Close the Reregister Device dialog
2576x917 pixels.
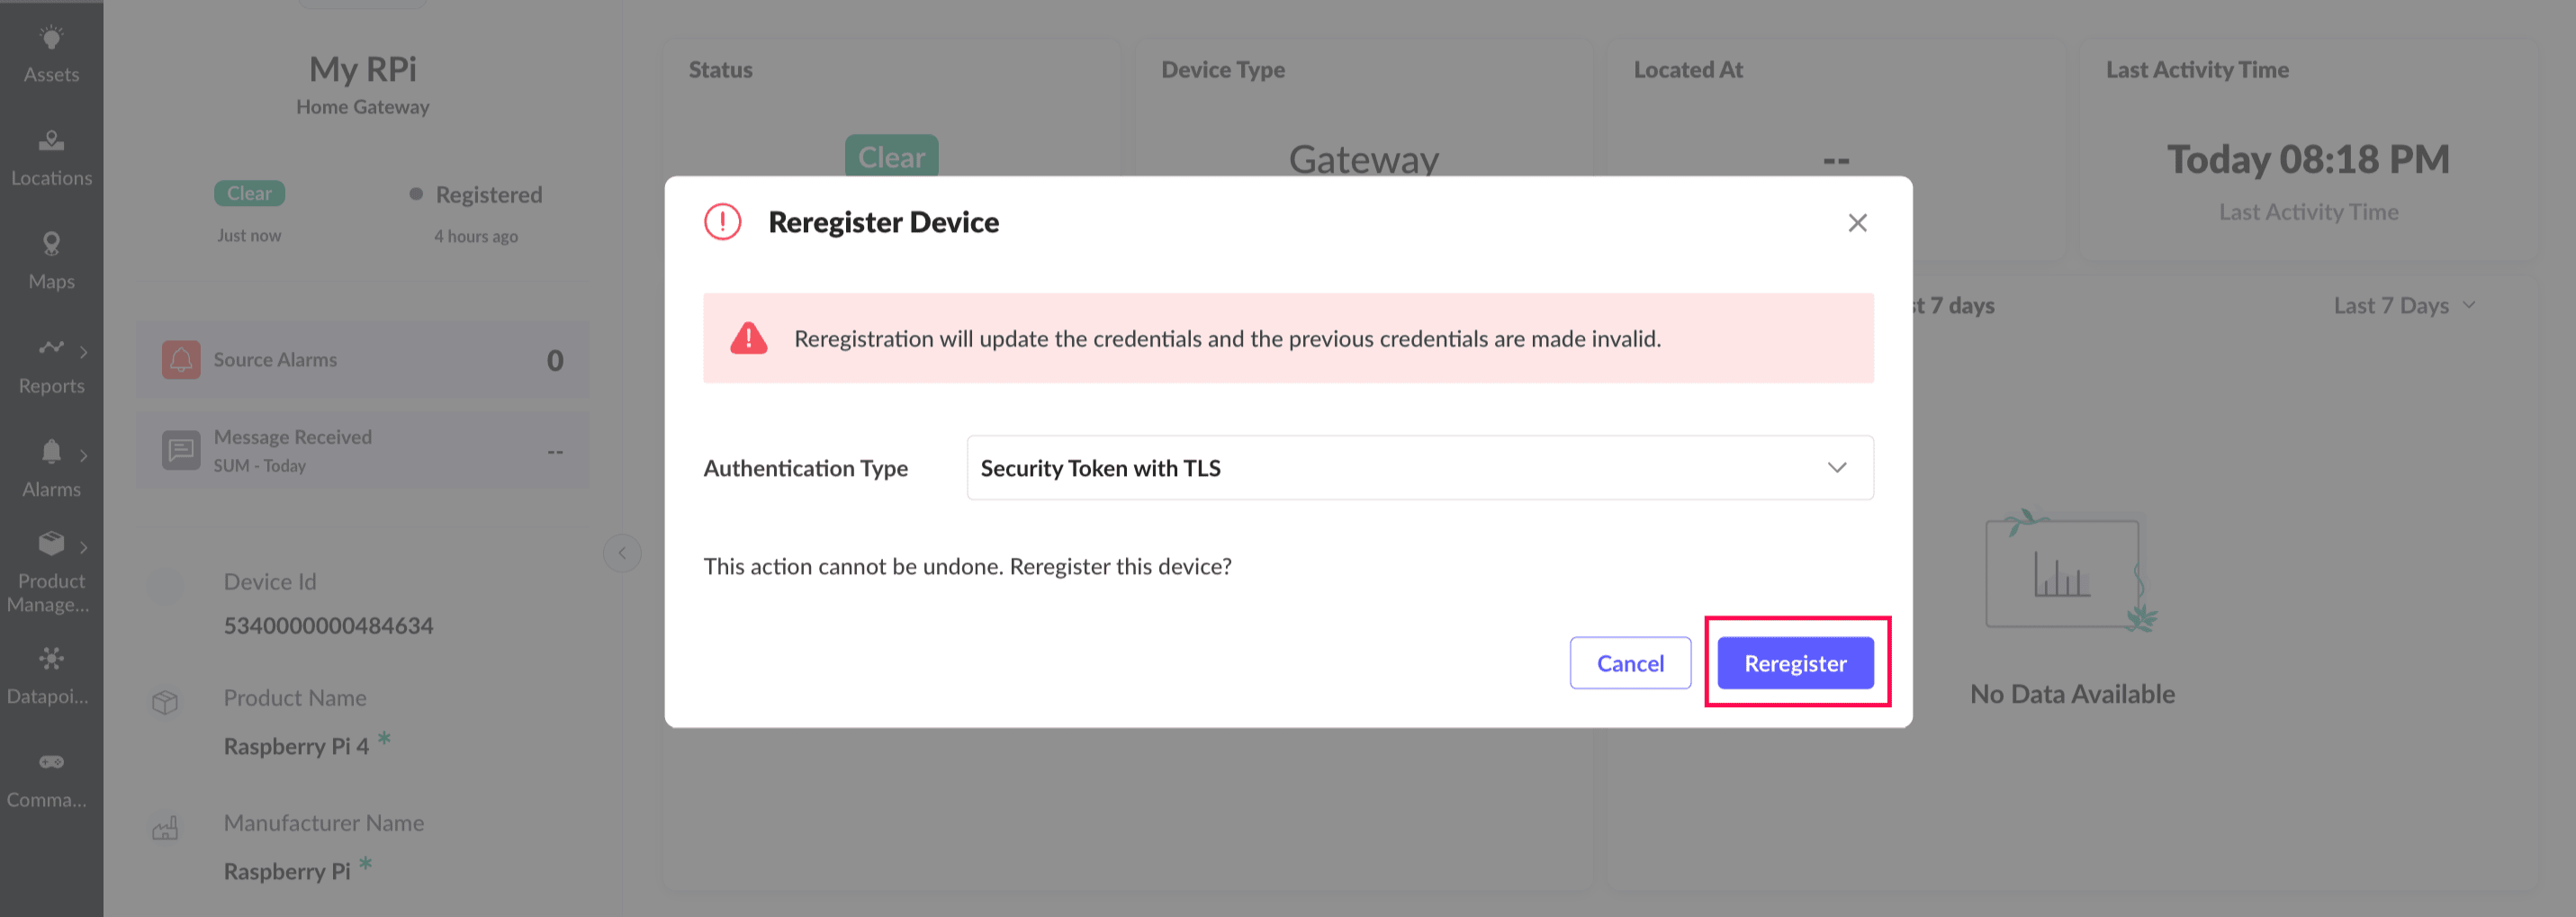(1857, 223)
